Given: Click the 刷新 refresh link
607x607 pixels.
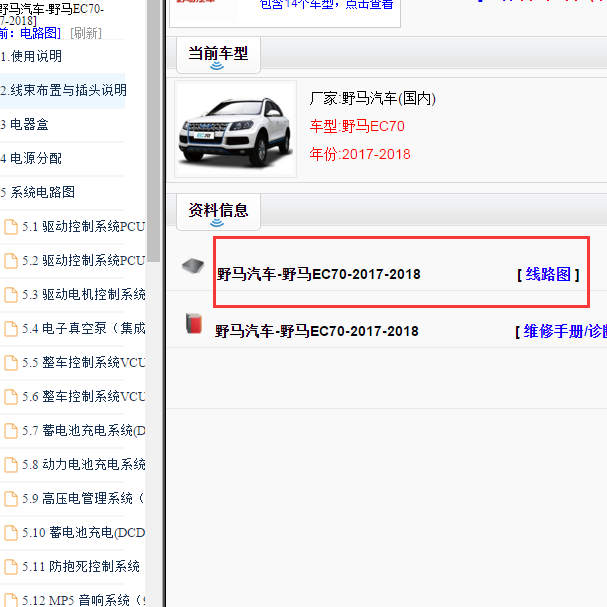Looking at the screenshot, I should (86, 33).
